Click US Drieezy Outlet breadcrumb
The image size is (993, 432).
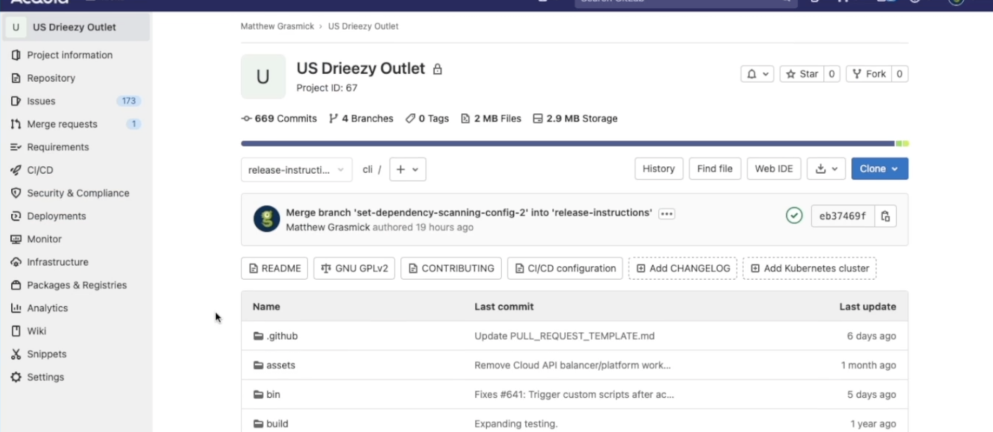point(363,27)
